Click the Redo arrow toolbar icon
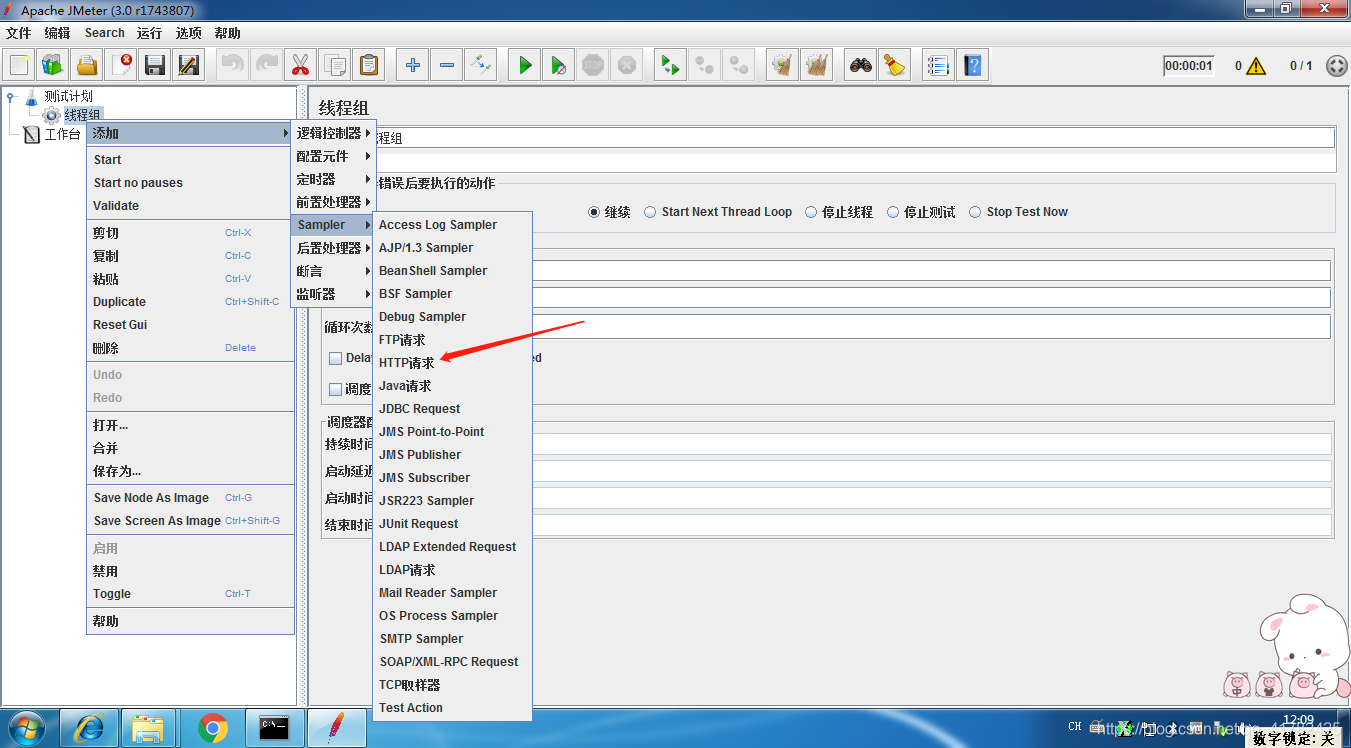 pos(267,66)
